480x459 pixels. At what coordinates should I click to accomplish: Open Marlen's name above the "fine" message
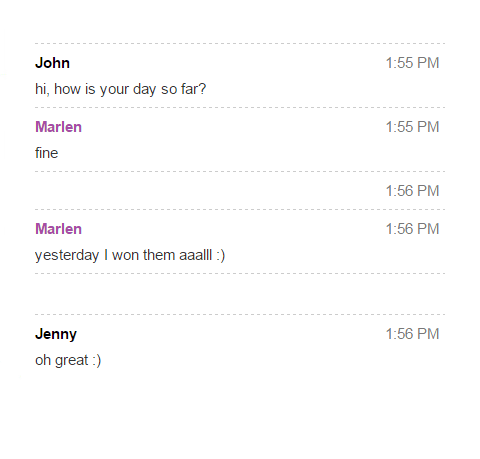pyautogui.click(x=58, y=127)
